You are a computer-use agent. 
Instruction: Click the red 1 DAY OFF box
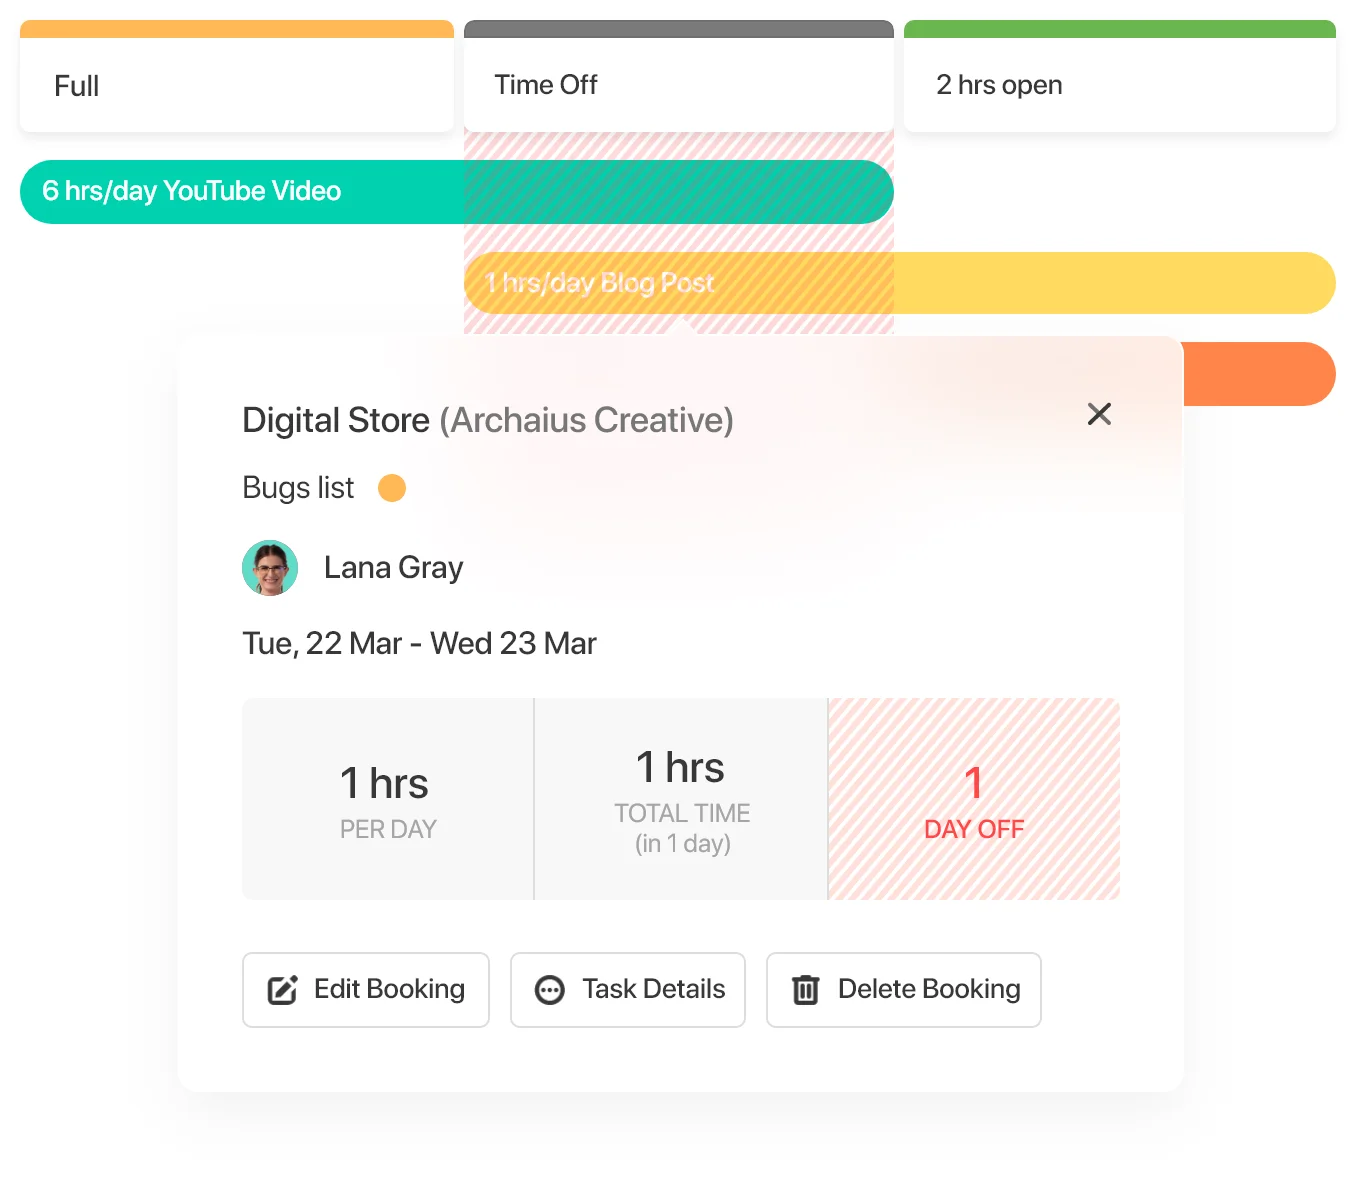[974, 799]
